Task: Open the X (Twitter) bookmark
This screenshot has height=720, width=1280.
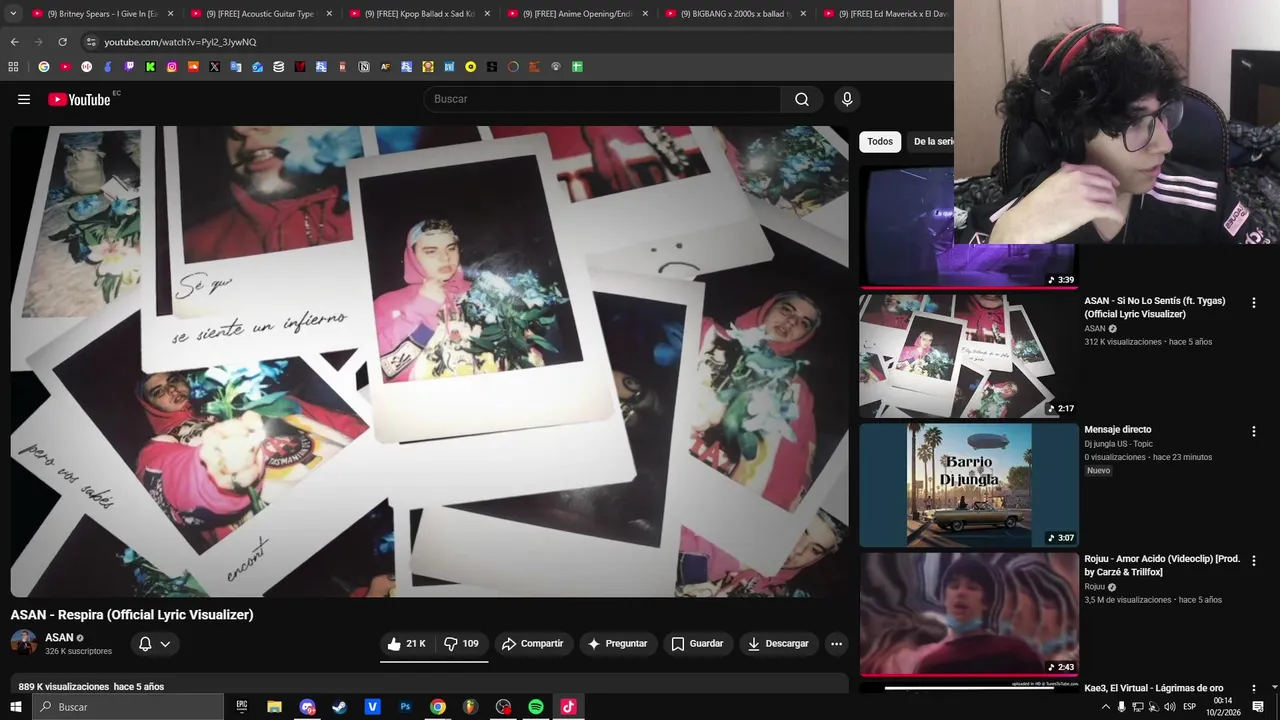Action: [214, 67]
